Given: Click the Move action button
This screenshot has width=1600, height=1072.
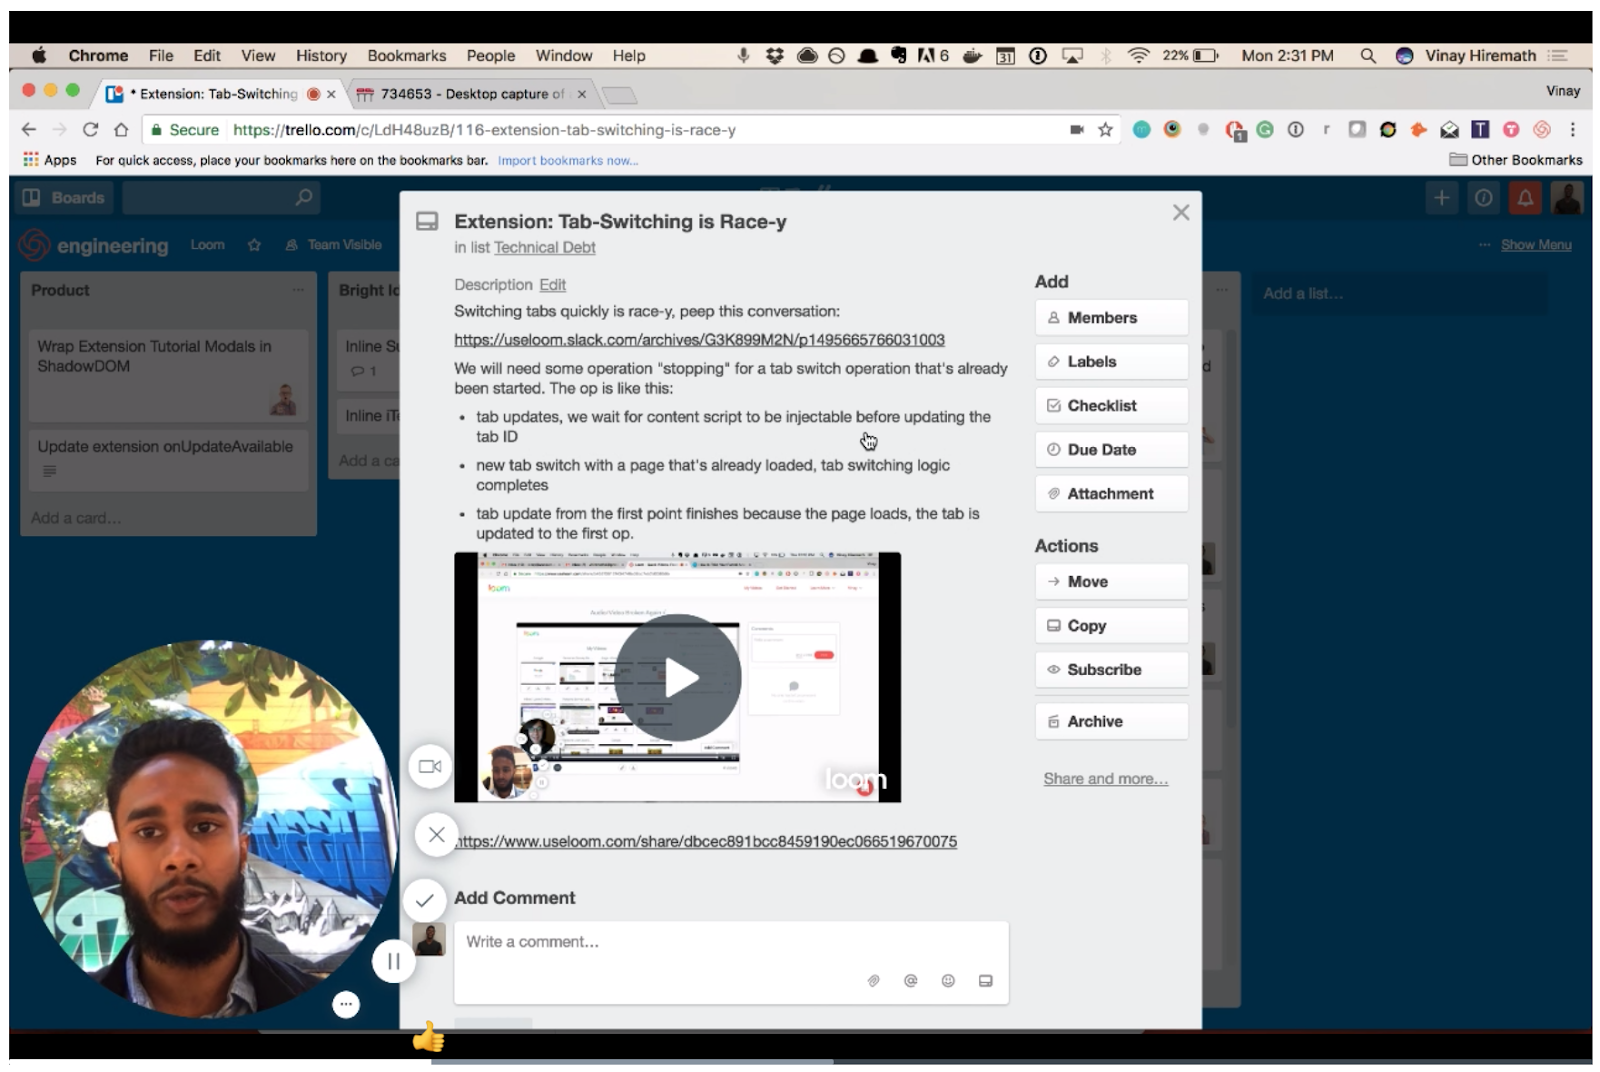Looking at the screenshot, I should tap(1111, 582).
